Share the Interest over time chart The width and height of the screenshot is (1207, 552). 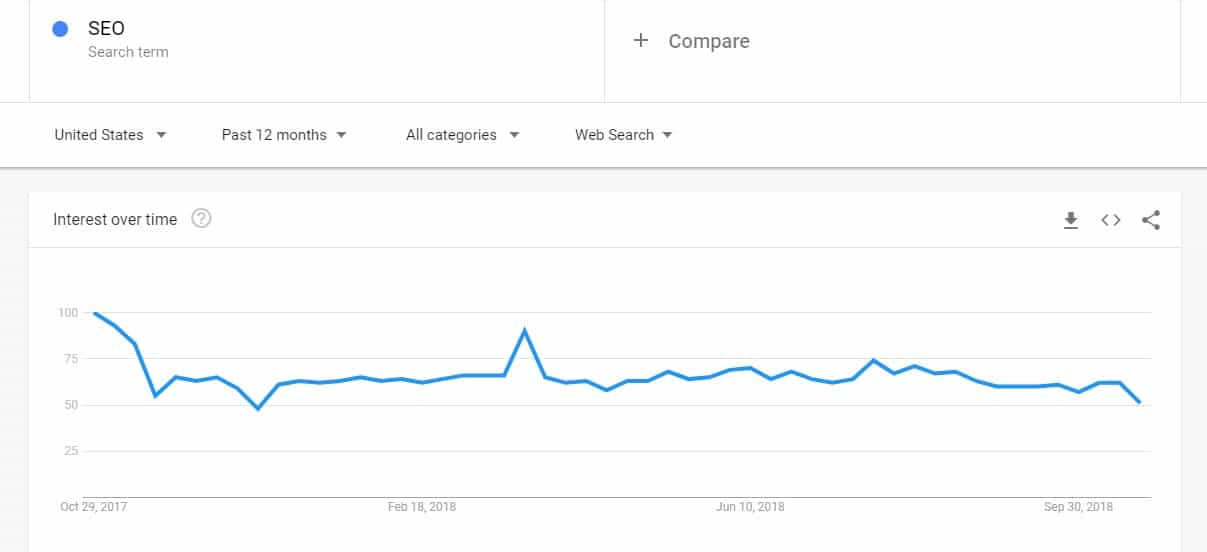(x=1151, y=220)
